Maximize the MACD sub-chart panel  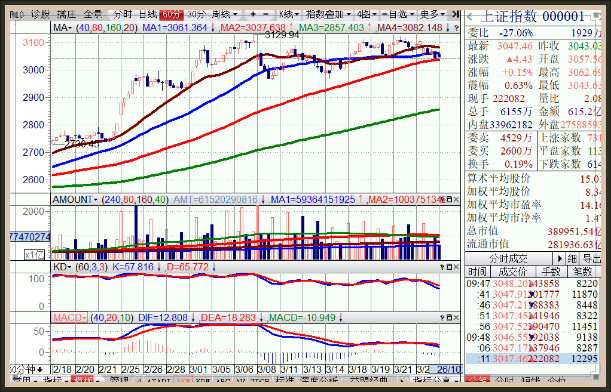[449, 318]
